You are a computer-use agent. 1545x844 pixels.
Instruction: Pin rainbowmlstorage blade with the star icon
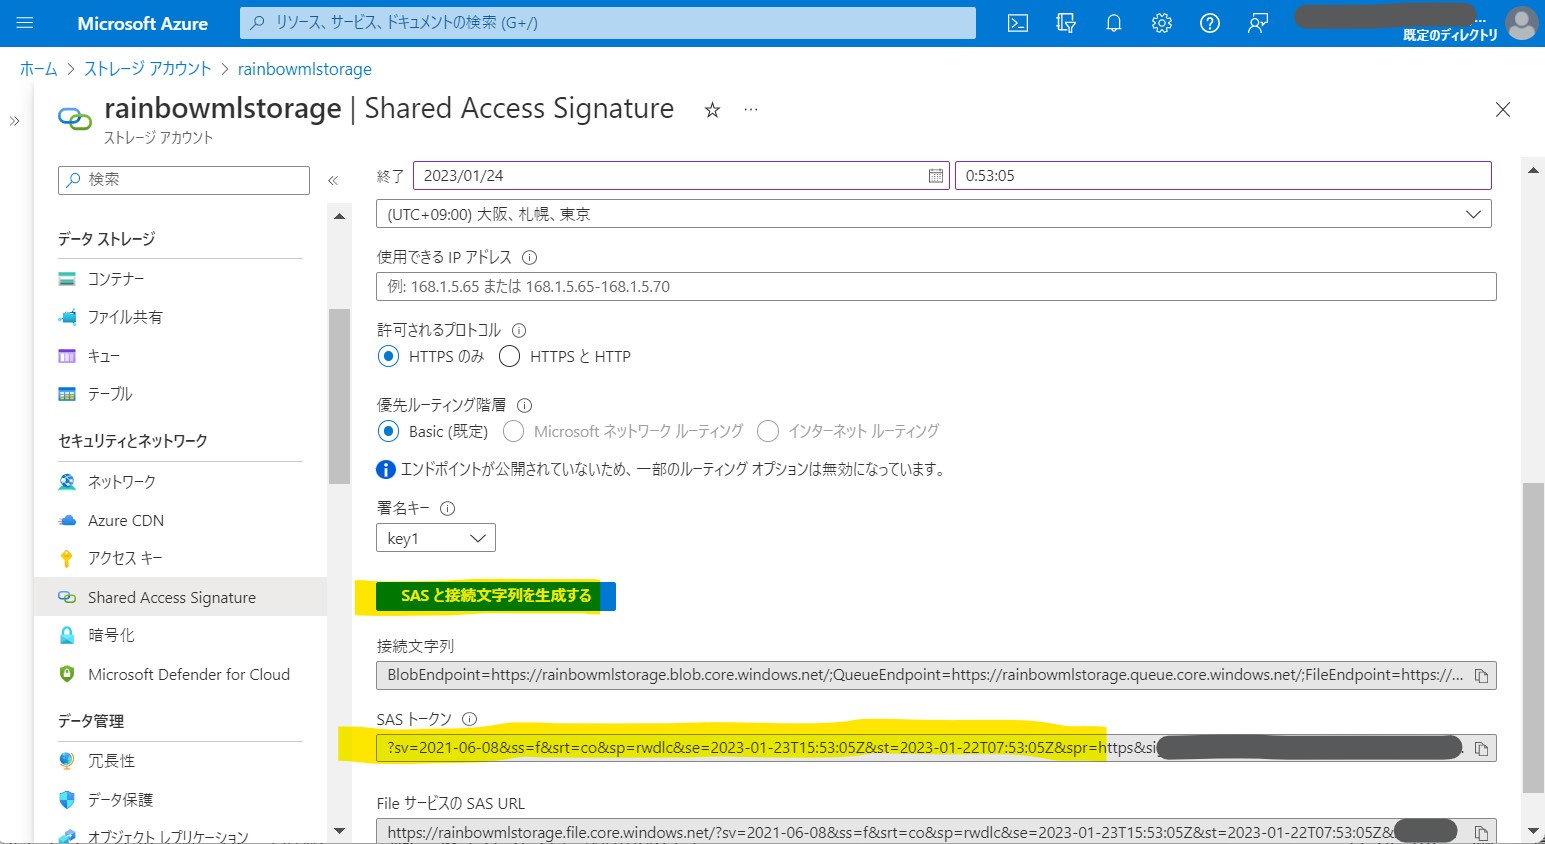(712, 110)
